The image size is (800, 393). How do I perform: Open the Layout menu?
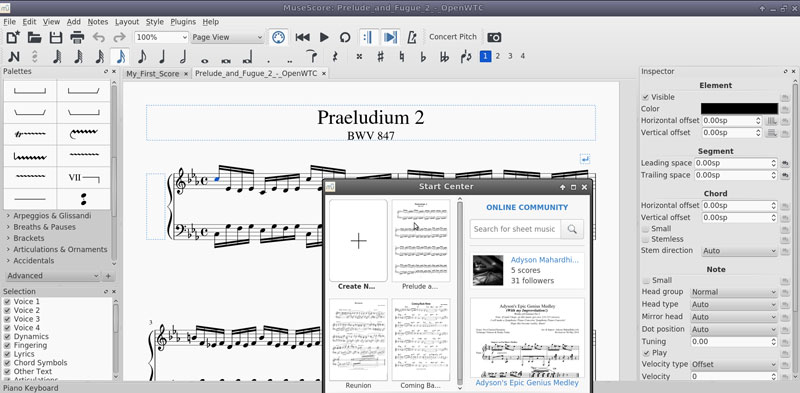pyautogui.click(x=127, y=22)
